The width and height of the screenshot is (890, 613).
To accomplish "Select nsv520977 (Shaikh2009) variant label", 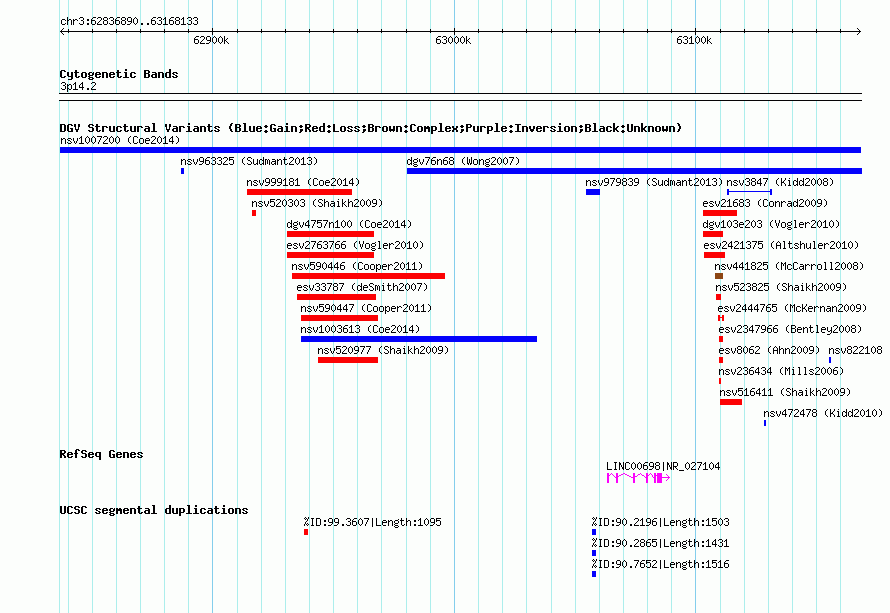I will click(x=383, y=350).
